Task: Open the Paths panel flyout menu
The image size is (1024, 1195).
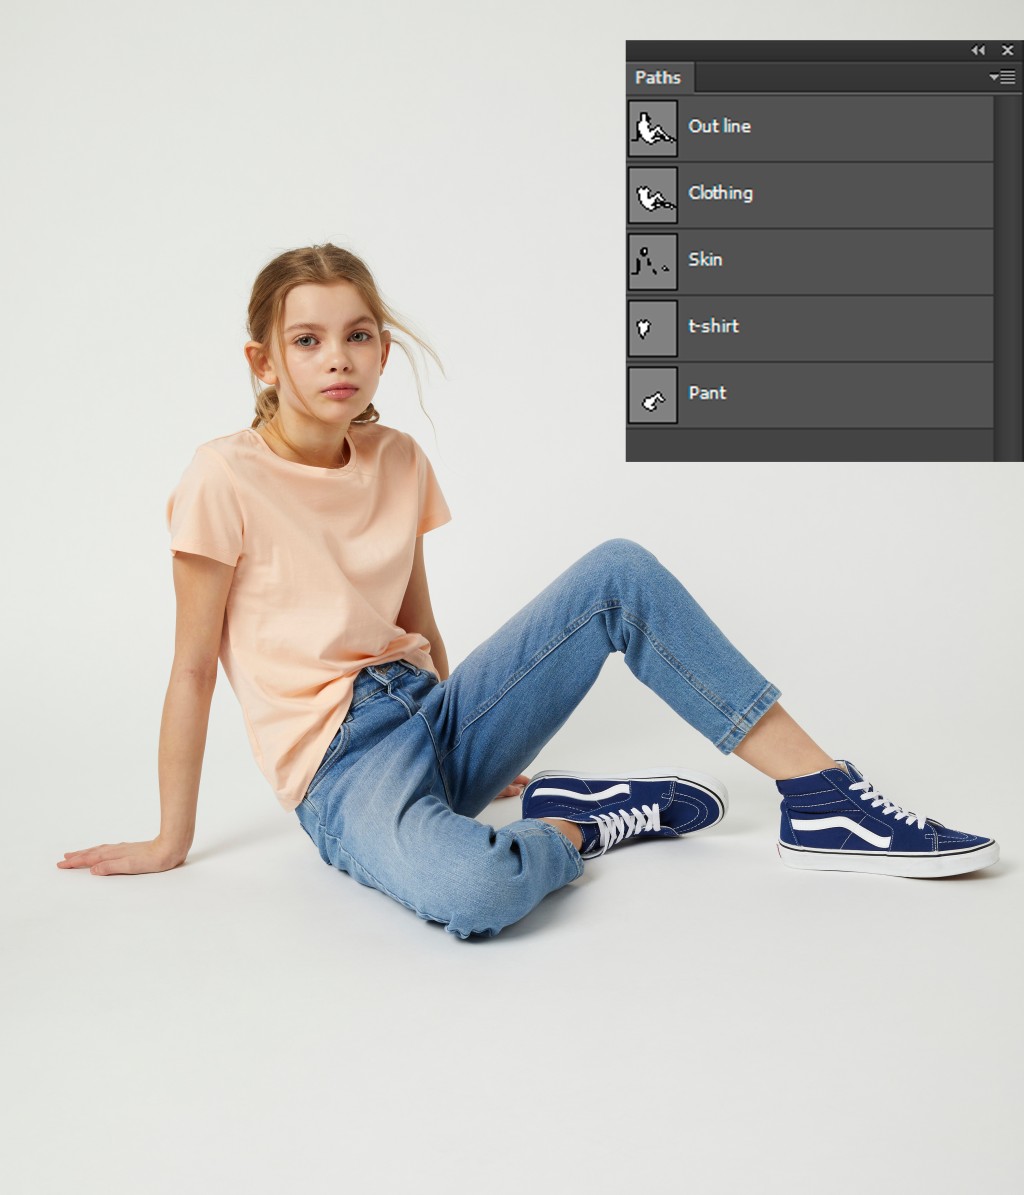Action: (x=1002, y=77)
